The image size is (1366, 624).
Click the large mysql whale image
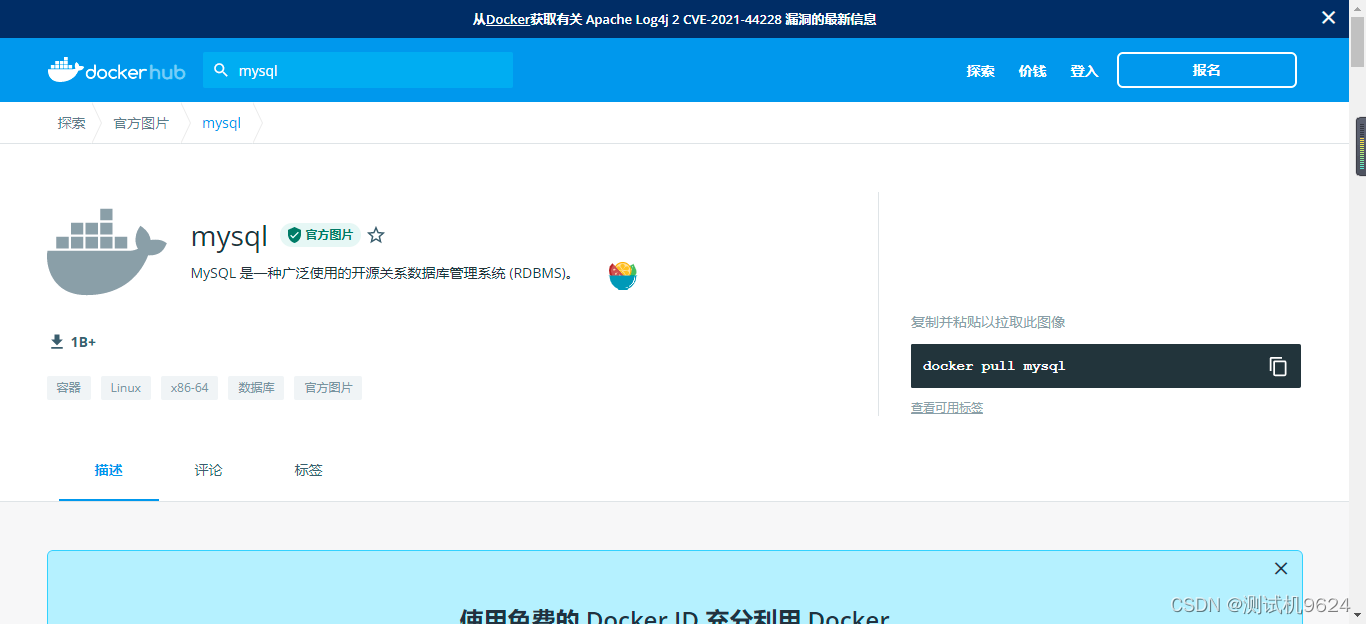point(107,251)
